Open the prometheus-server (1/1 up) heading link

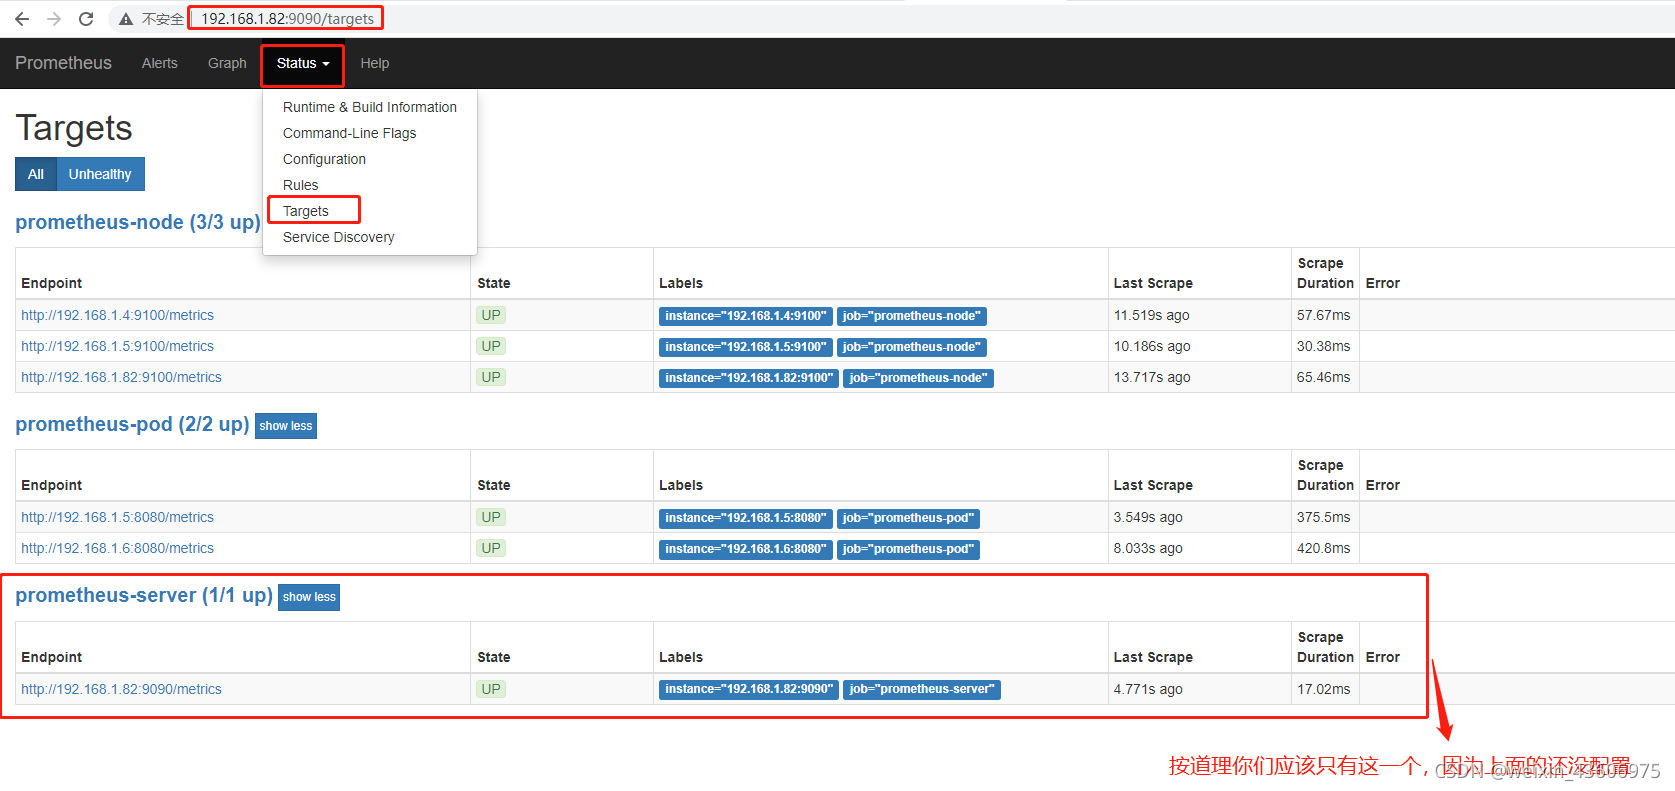point(144,595)
